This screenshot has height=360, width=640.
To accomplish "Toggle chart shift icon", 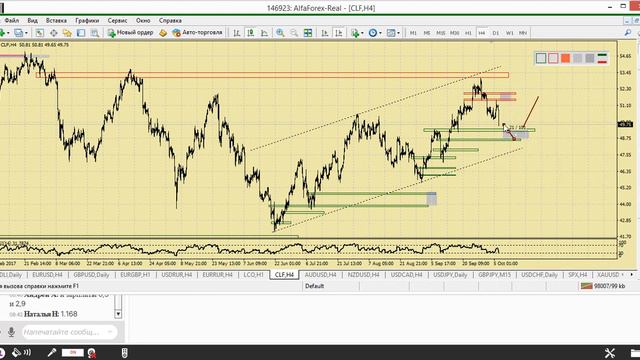I will pyautogui.click(x=339, y=33).
